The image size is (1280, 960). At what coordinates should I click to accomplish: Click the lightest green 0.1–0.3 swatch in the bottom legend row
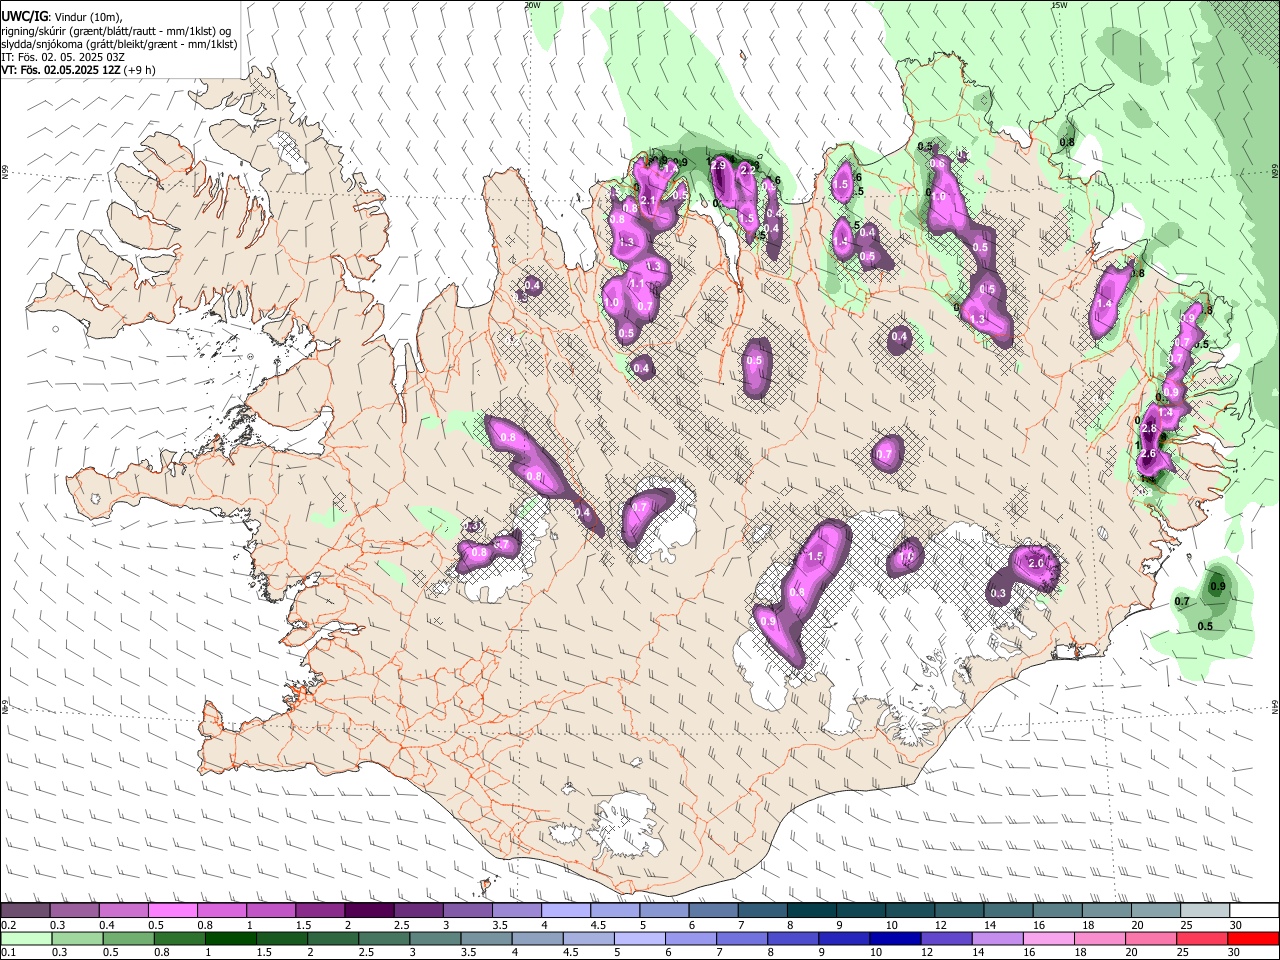pos(25,939)
